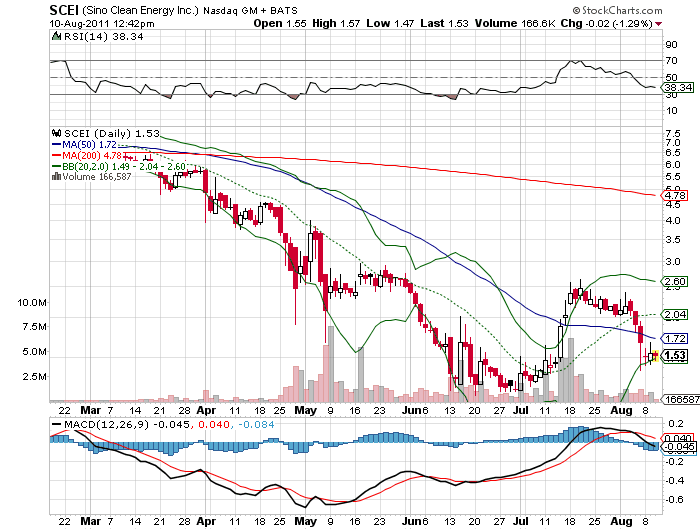This screenshot has width=700, height=530.
Task: Click the RSI(14) 38.34 panel label
Action: point(104,37)
